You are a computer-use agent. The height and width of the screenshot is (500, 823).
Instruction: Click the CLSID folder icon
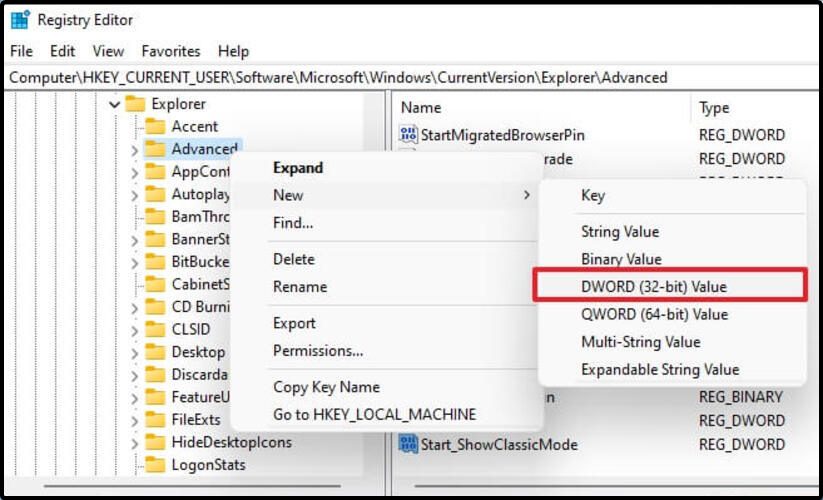(x=155, y=329)
